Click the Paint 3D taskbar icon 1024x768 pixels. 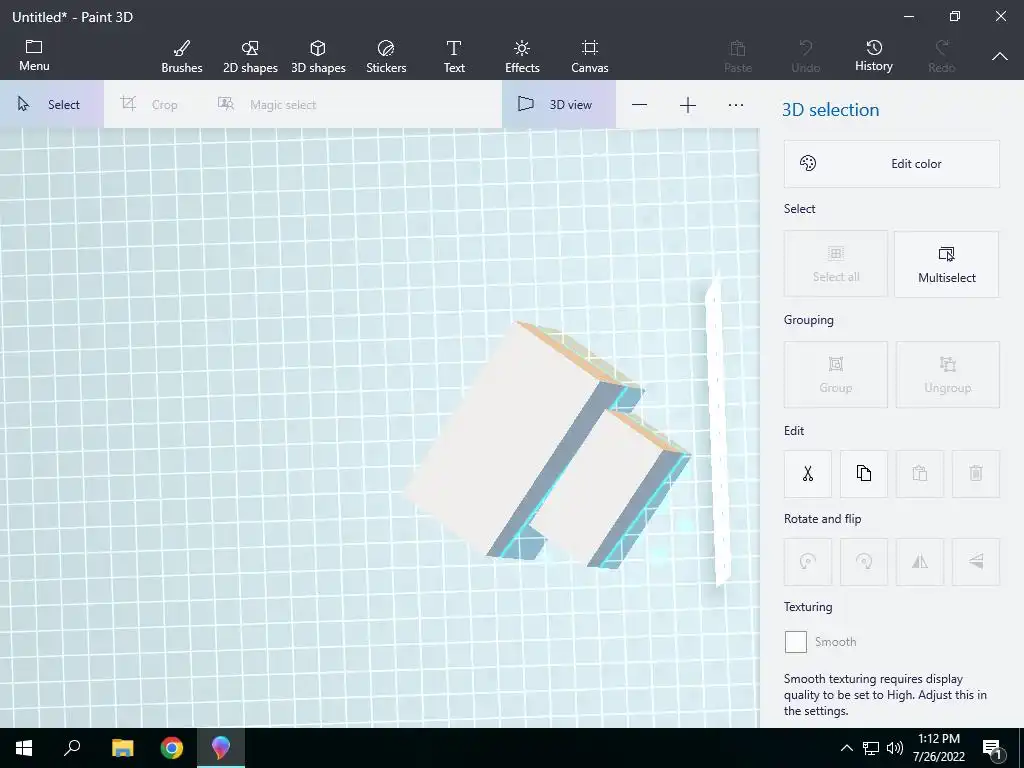[x=221, y=748]
